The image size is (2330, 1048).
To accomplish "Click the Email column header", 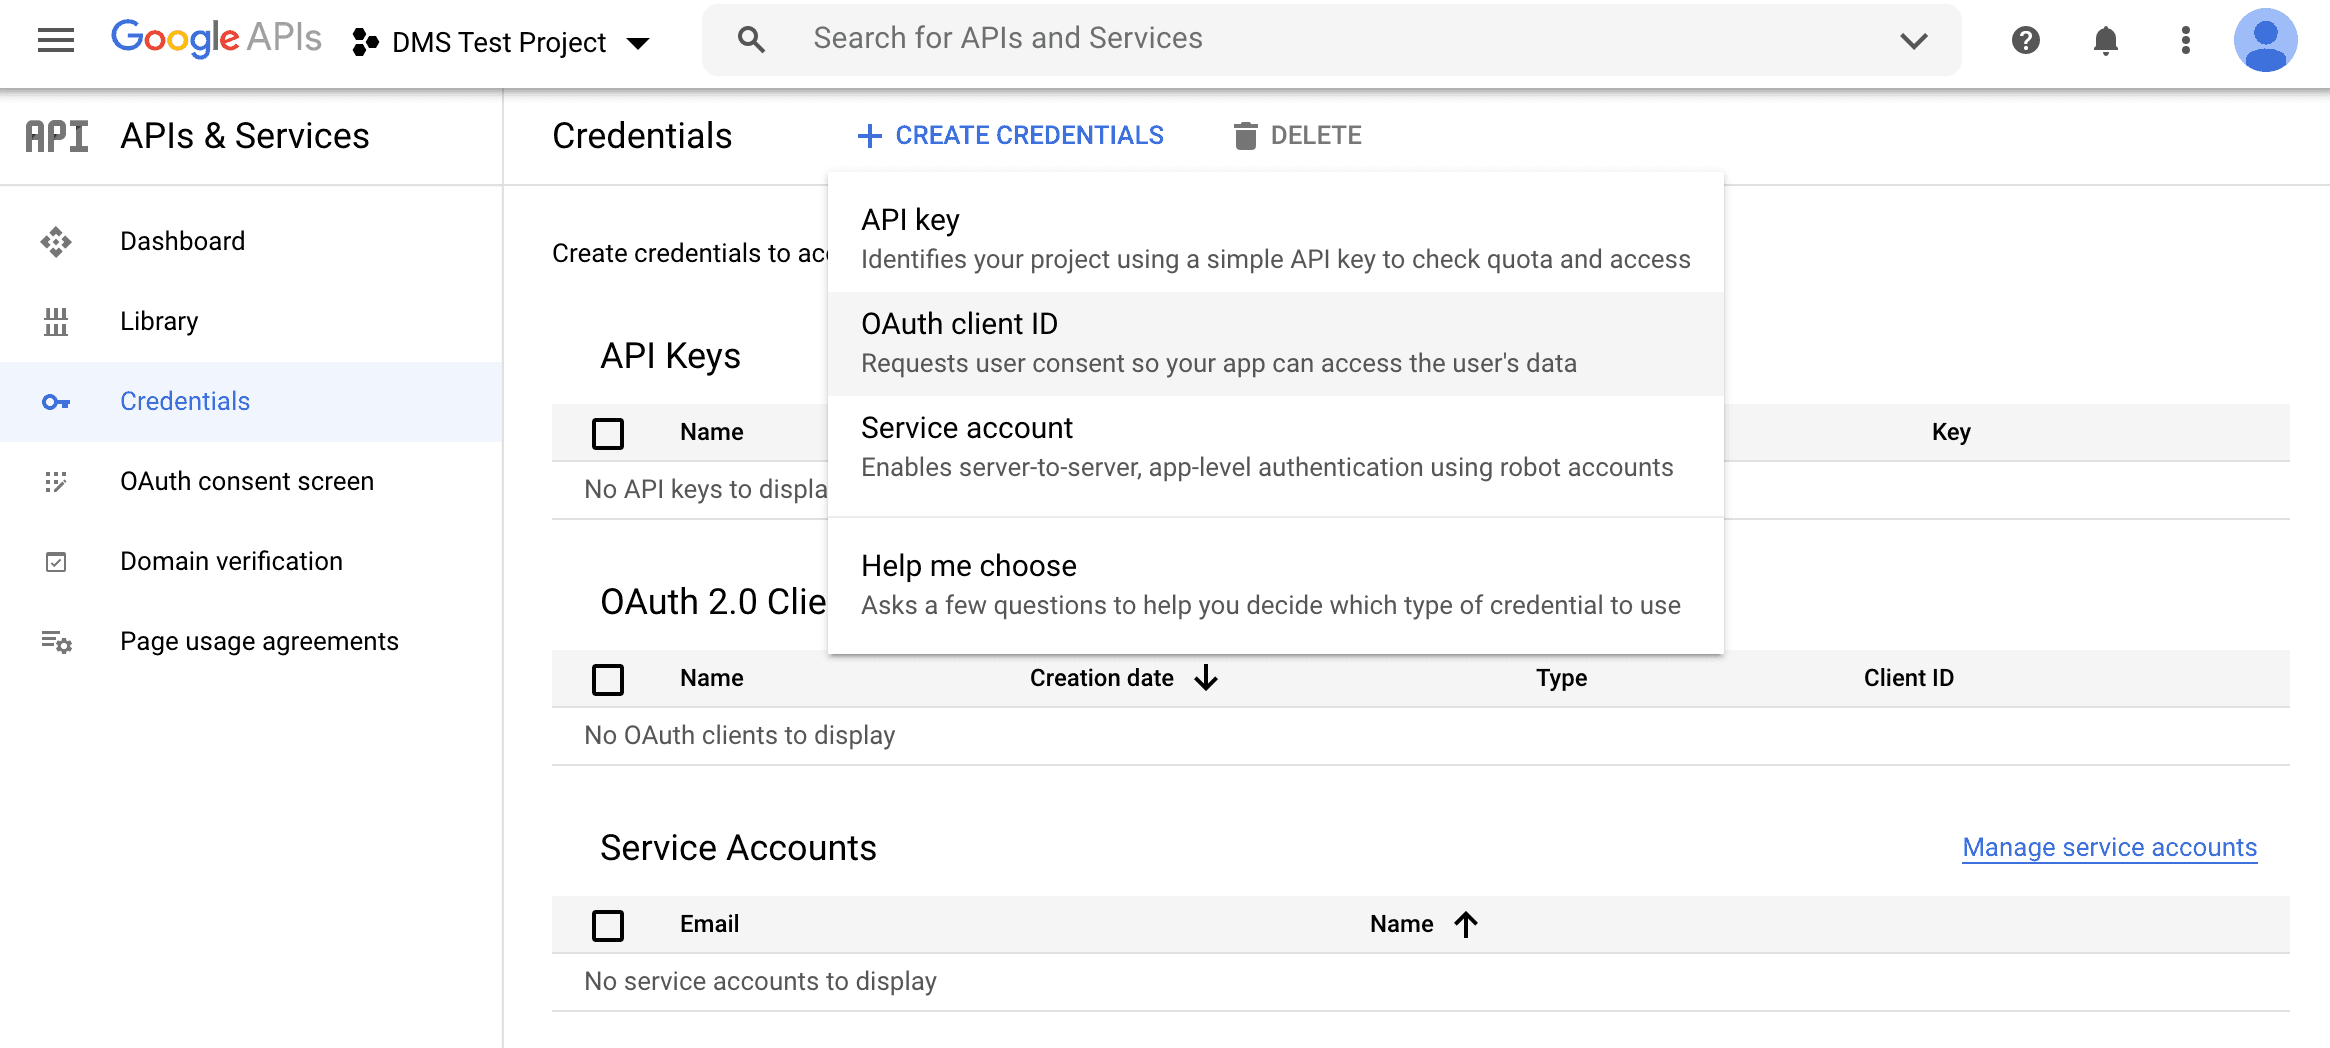I will click(709, 924).
